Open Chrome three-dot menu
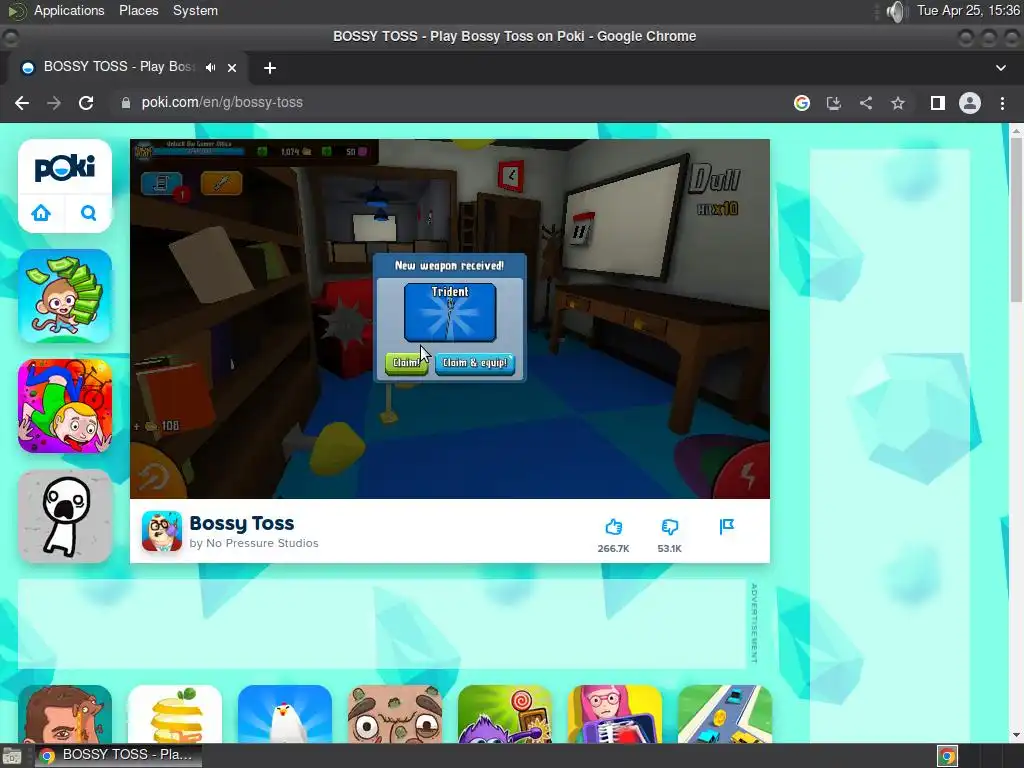The width and height of the screenshot is (1024, 768). click(x=1002, y=103)
